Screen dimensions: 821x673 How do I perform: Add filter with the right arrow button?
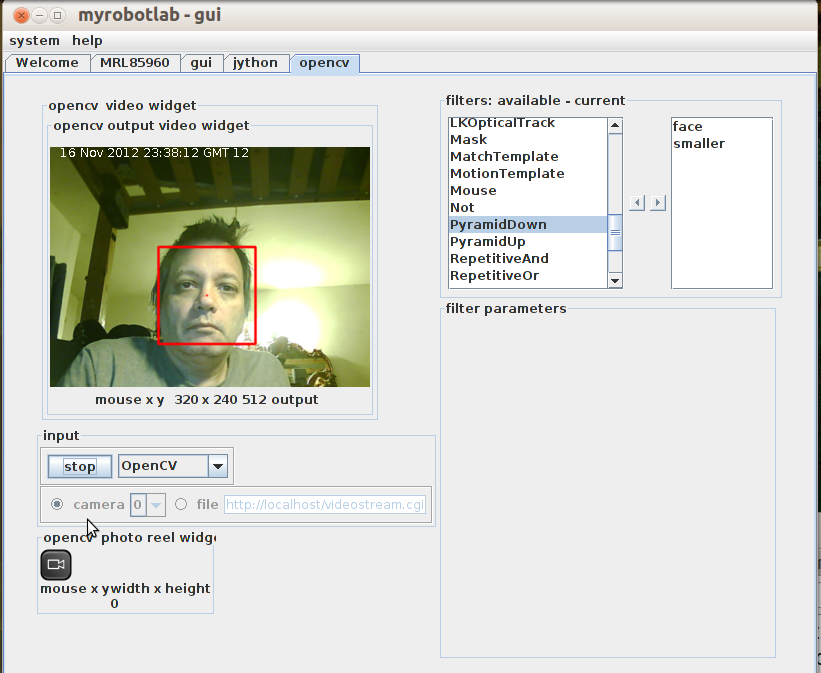658,203
